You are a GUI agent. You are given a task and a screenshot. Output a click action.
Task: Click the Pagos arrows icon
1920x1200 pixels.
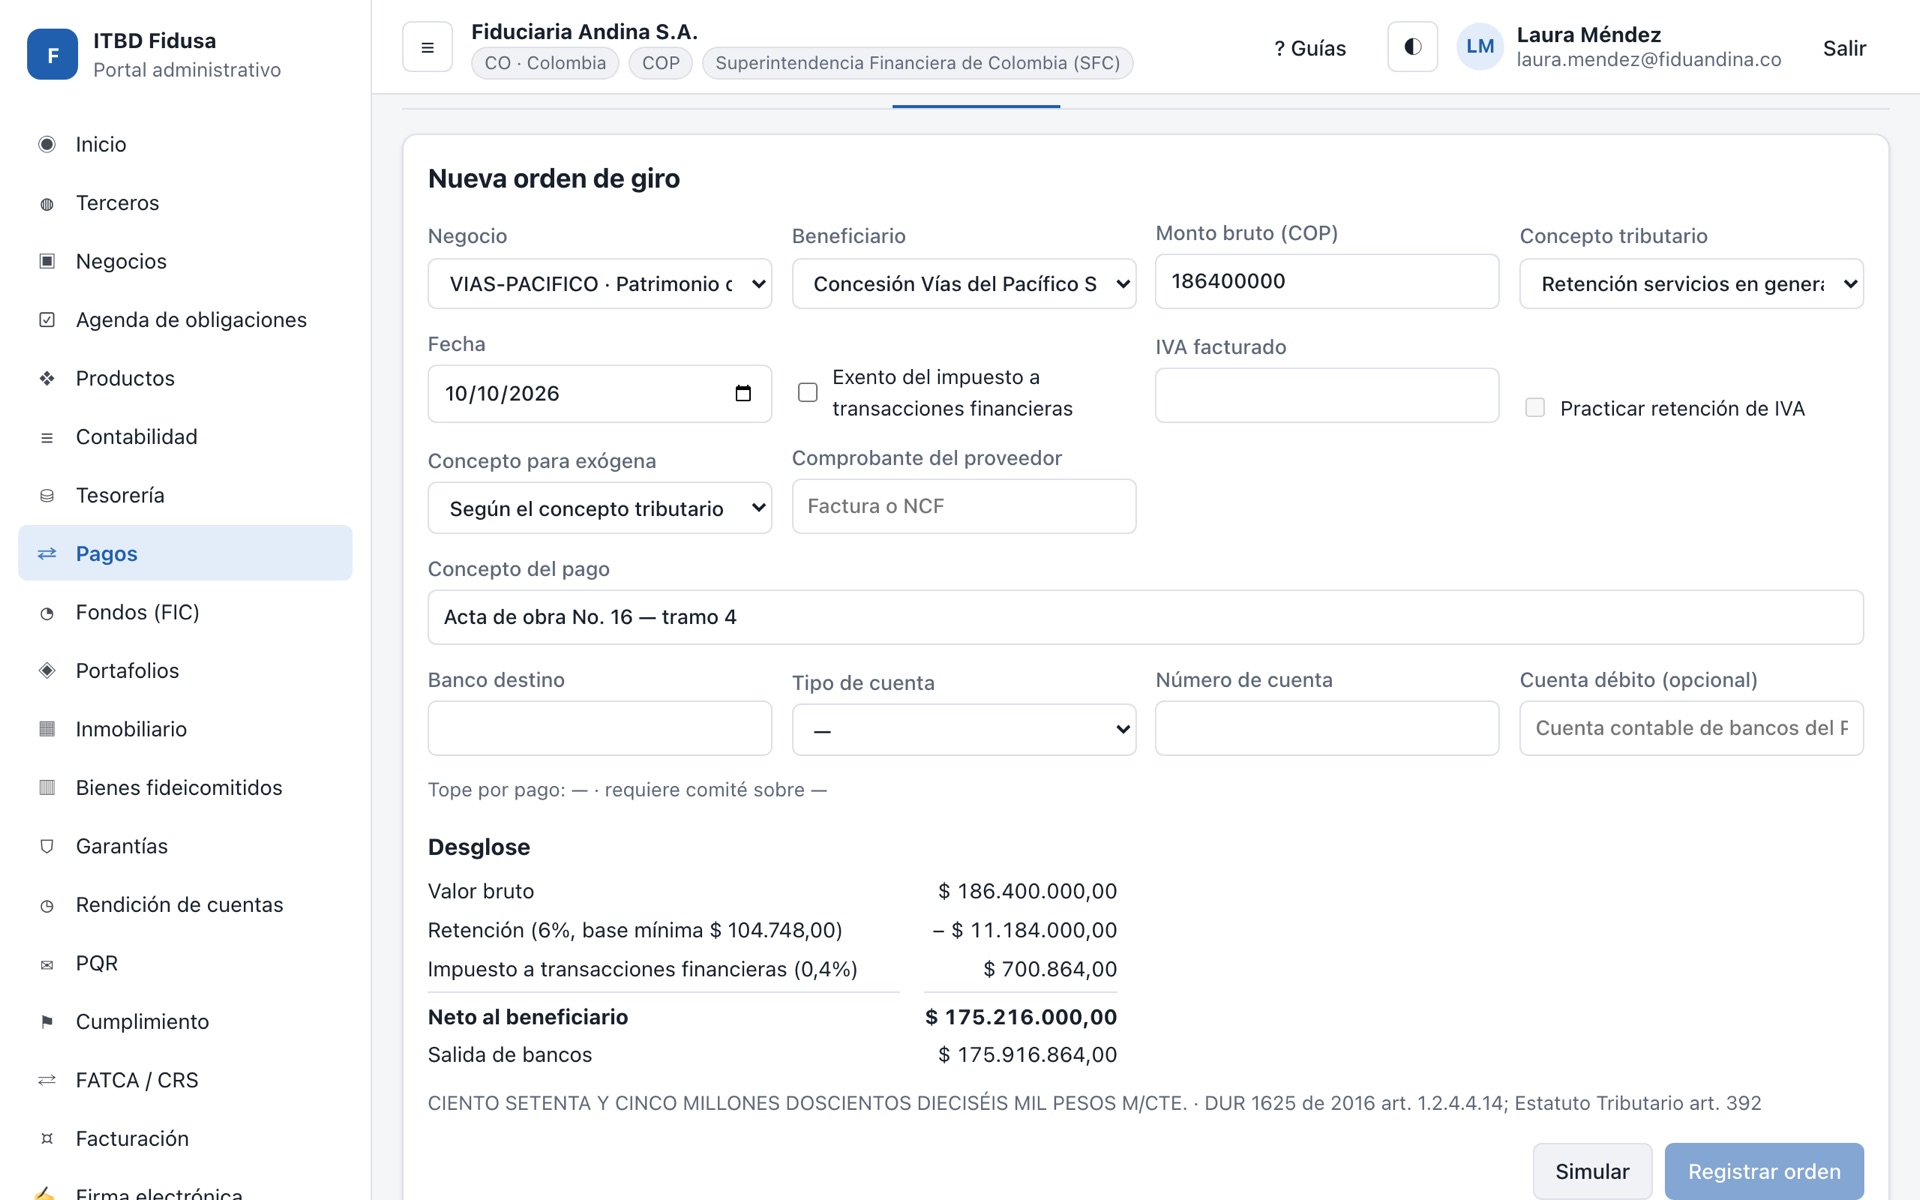click(x=47, y=554)
